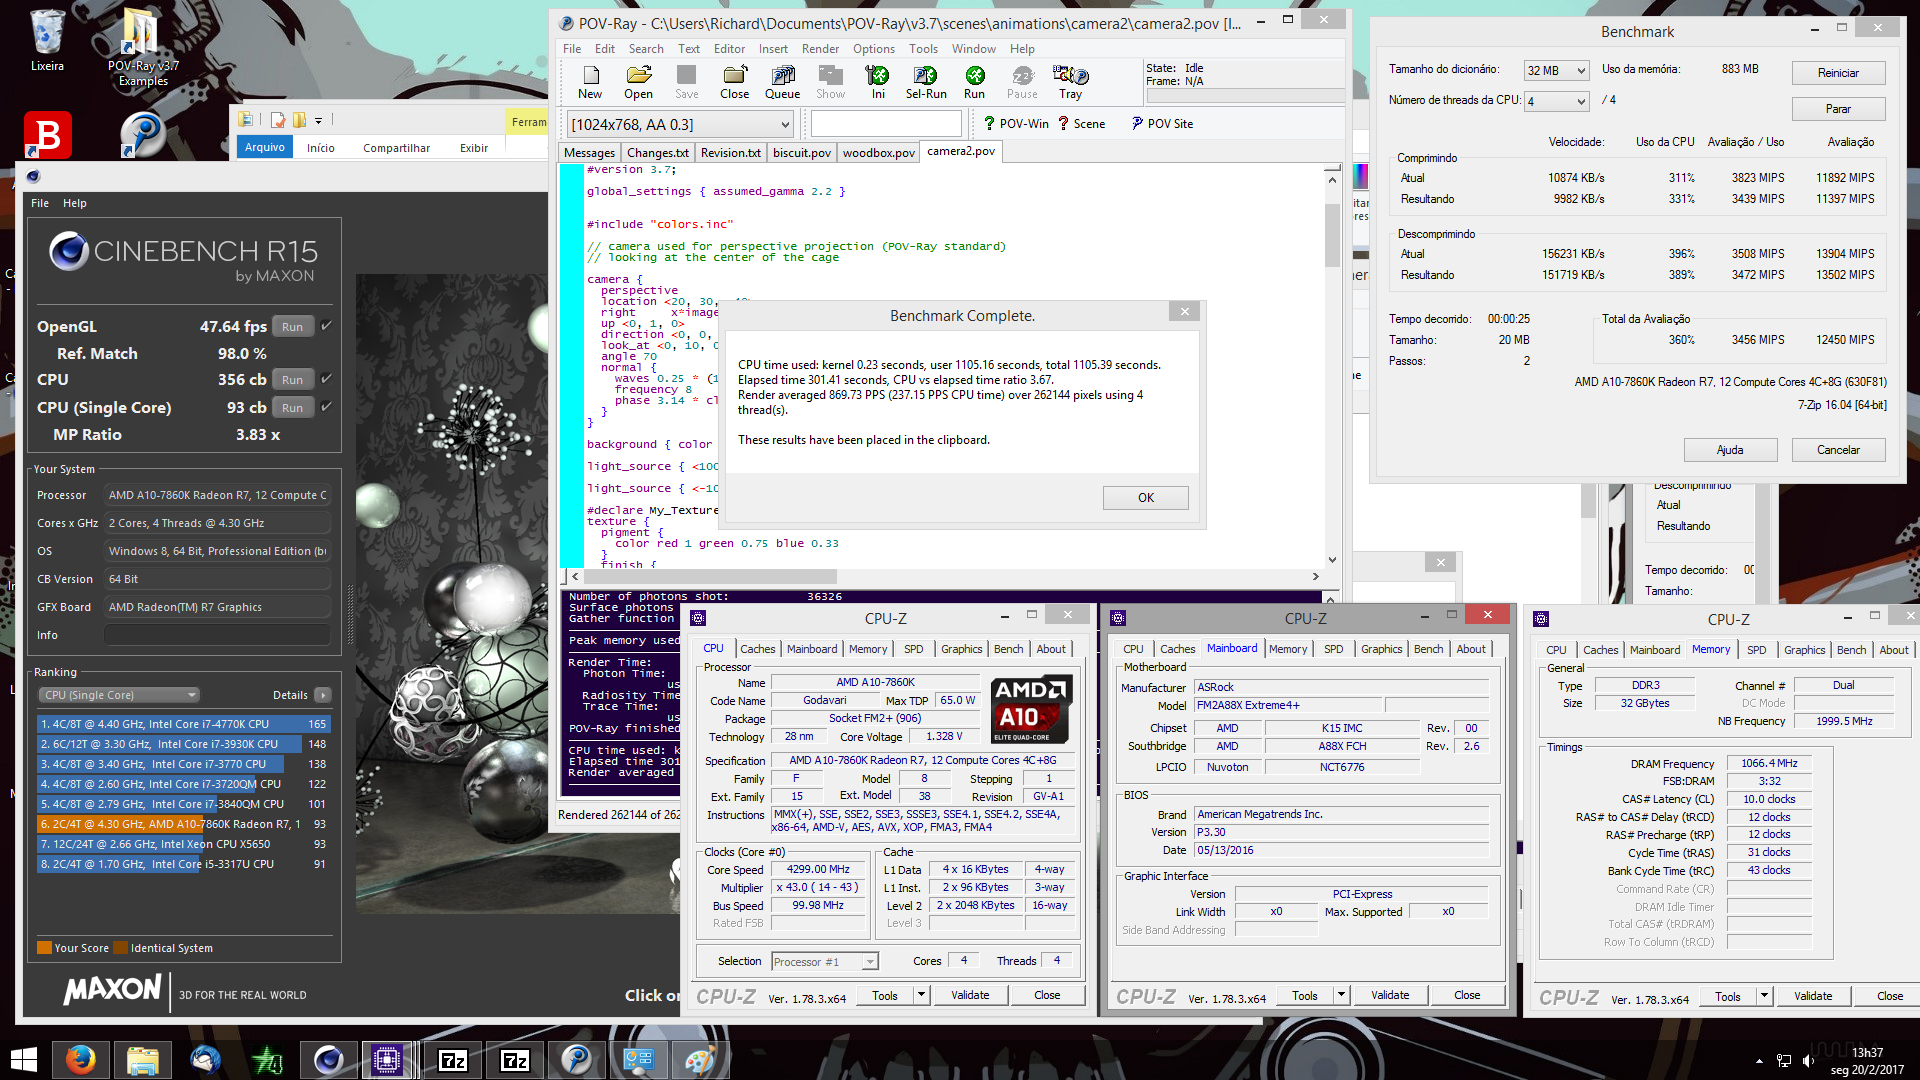Click Ajuda button in Benchmark window

[x=1730, y=450]
